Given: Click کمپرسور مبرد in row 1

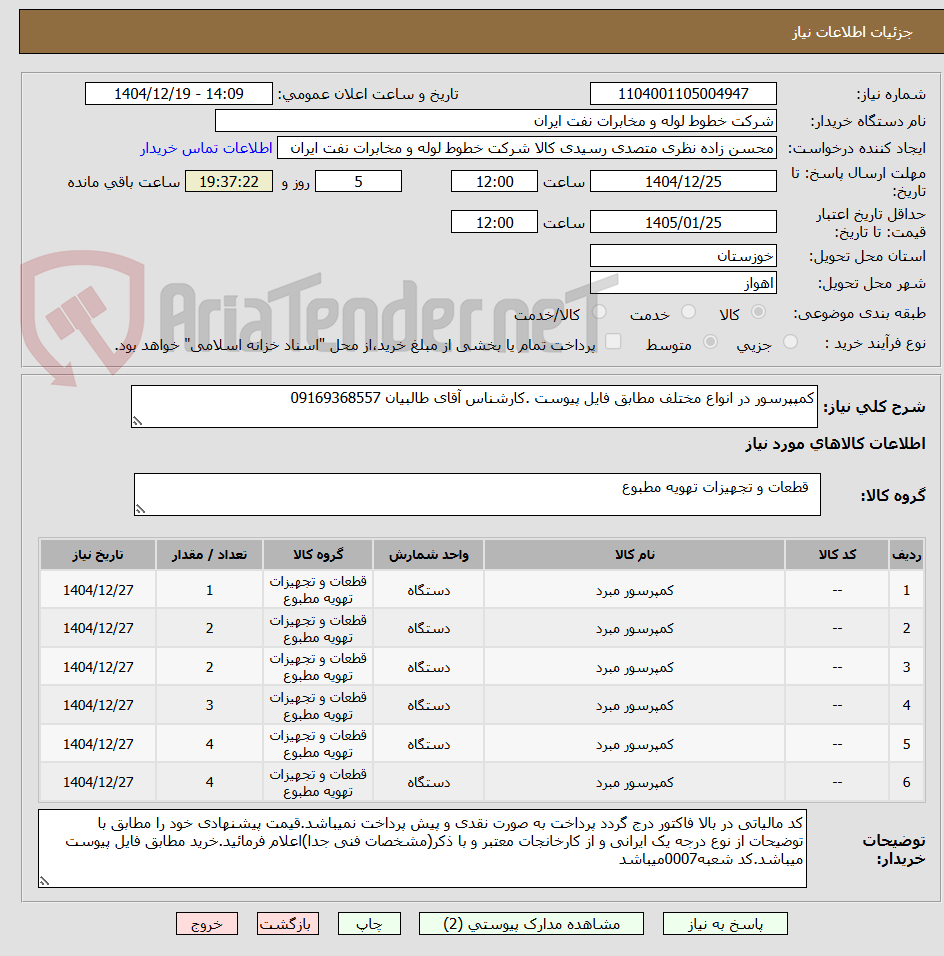Looking at the screenshot, I should pos(634,590).
